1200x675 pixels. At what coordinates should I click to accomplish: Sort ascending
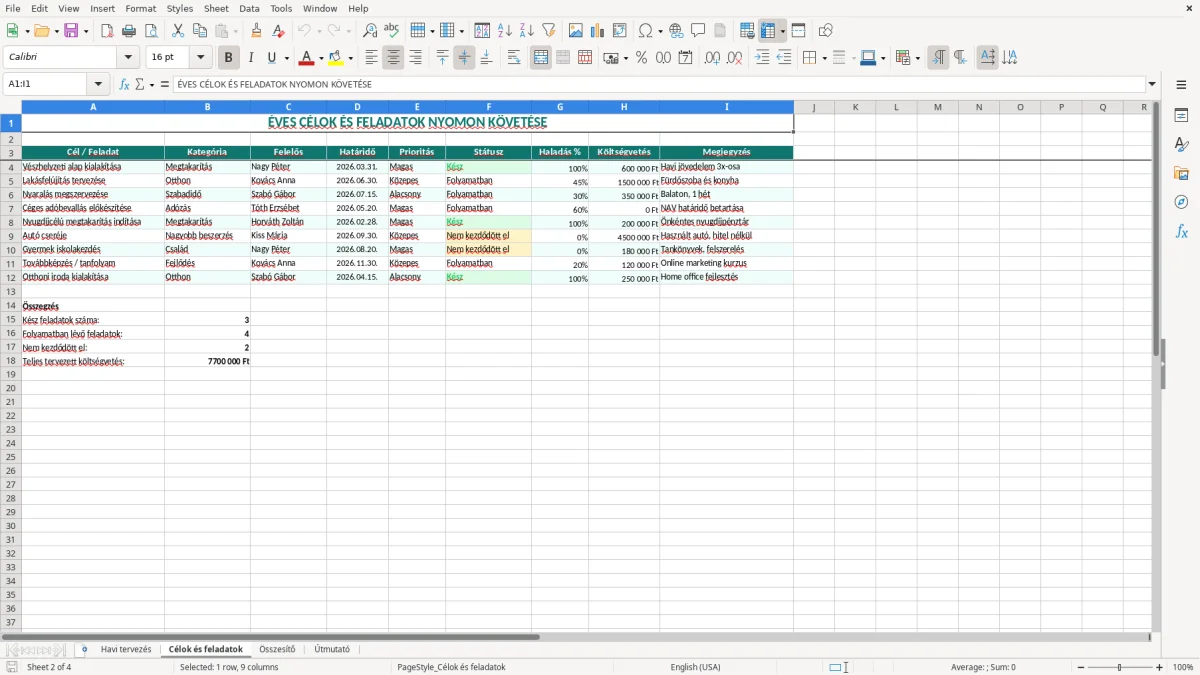[505, 31]
